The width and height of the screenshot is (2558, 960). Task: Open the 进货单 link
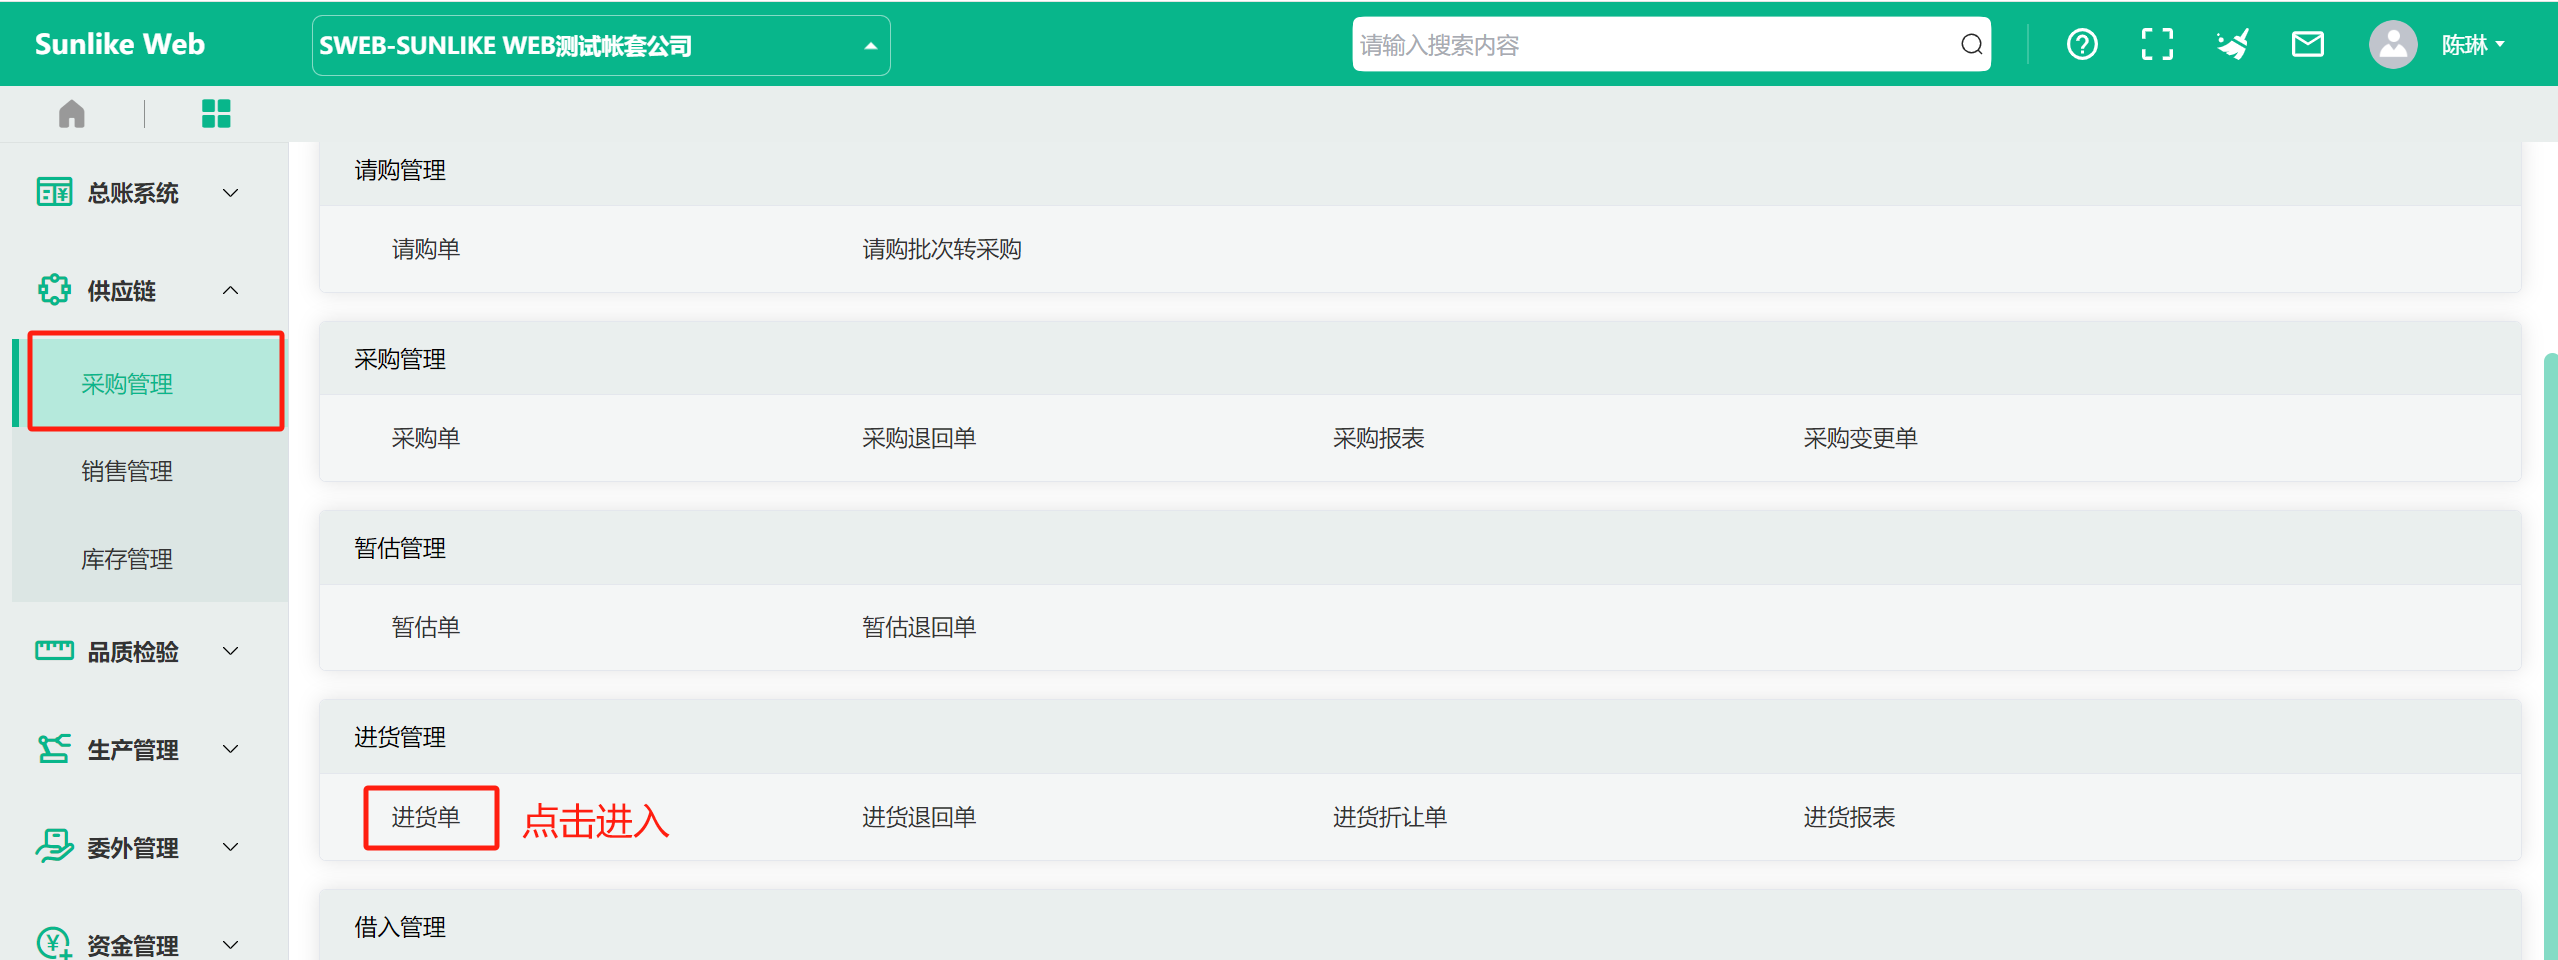tap(426, 817)
